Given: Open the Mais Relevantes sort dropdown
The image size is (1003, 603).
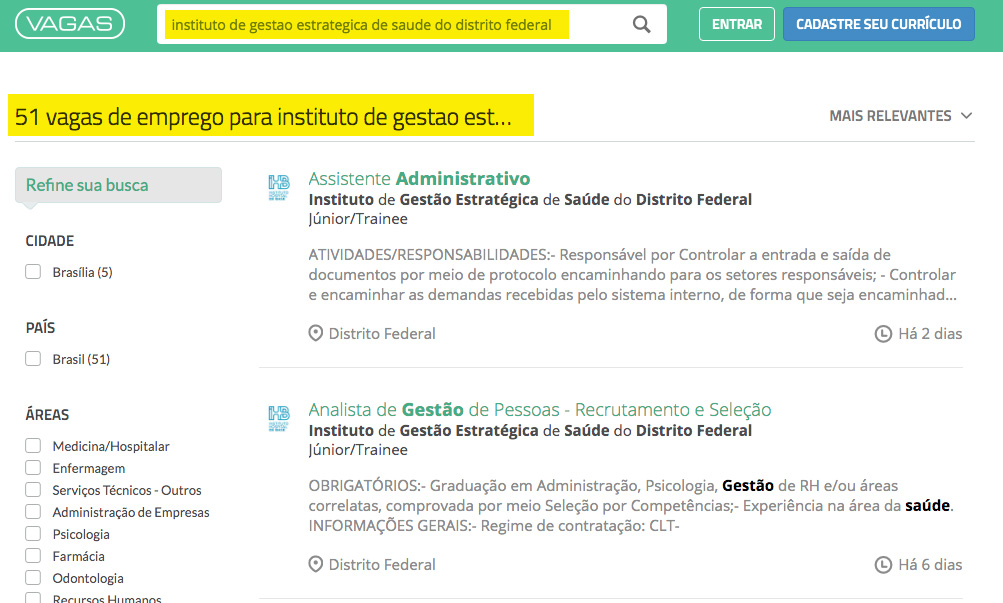Looking at the screenshot, I should (890, 116).
